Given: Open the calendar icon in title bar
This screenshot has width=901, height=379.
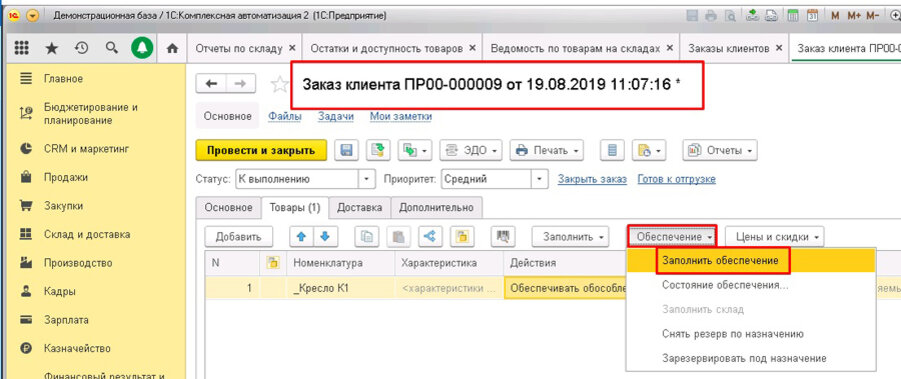Looking at the screenshot, I should coord(812,16).
